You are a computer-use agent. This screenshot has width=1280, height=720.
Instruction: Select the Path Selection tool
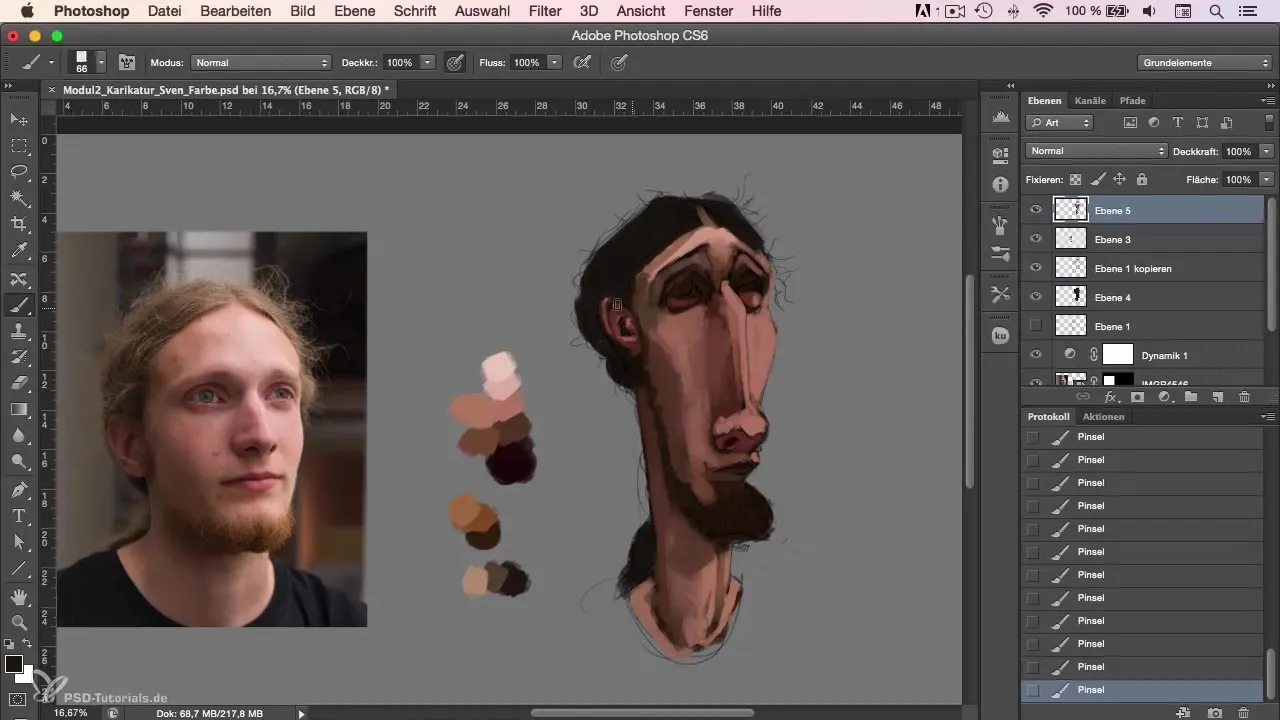point(18,542)
